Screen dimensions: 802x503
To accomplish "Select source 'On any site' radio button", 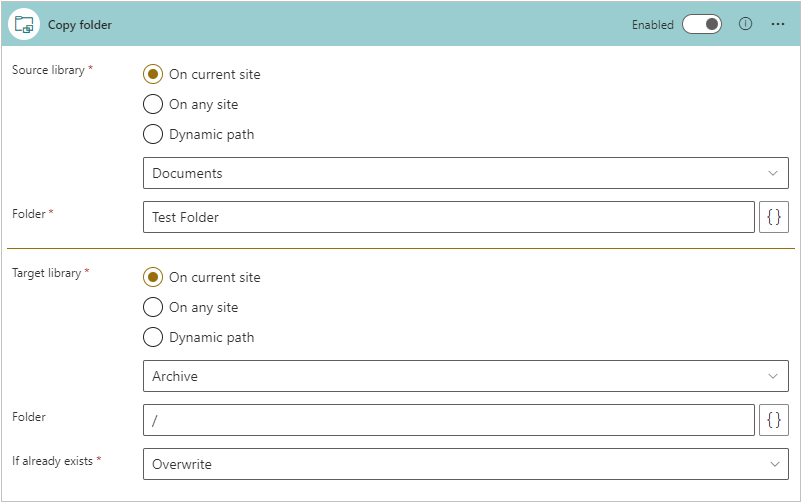I will point(153,104).
